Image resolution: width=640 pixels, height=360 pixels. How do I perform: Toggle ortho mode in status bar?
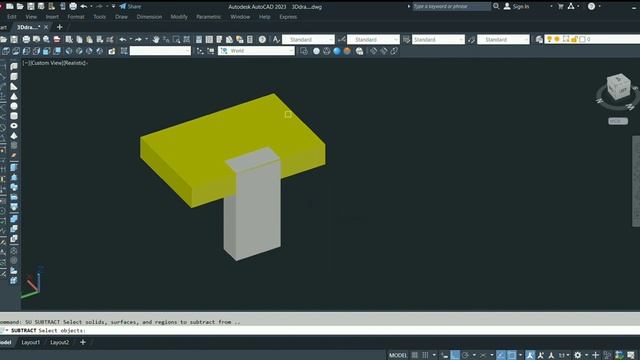pyautogui.click(x=455, y=355)
